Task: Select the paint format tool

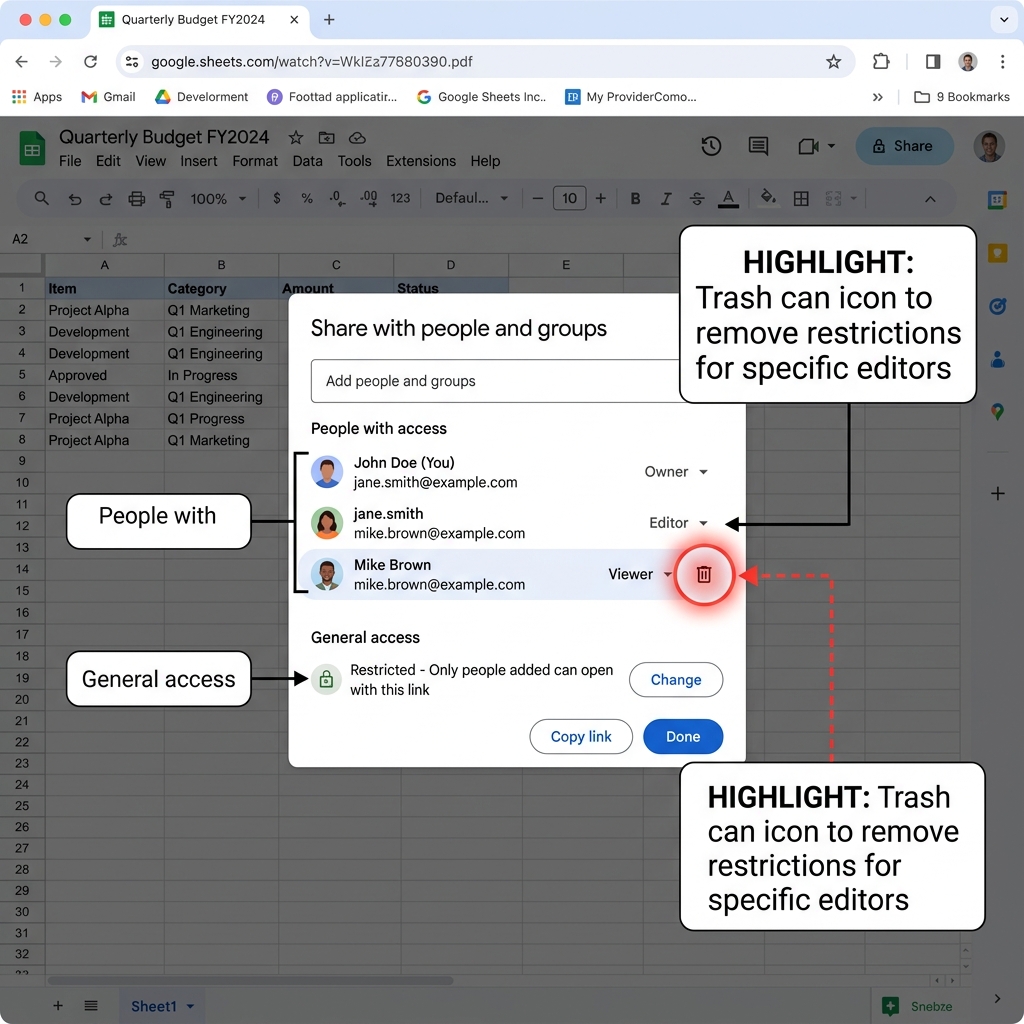Action: [167, 199]
